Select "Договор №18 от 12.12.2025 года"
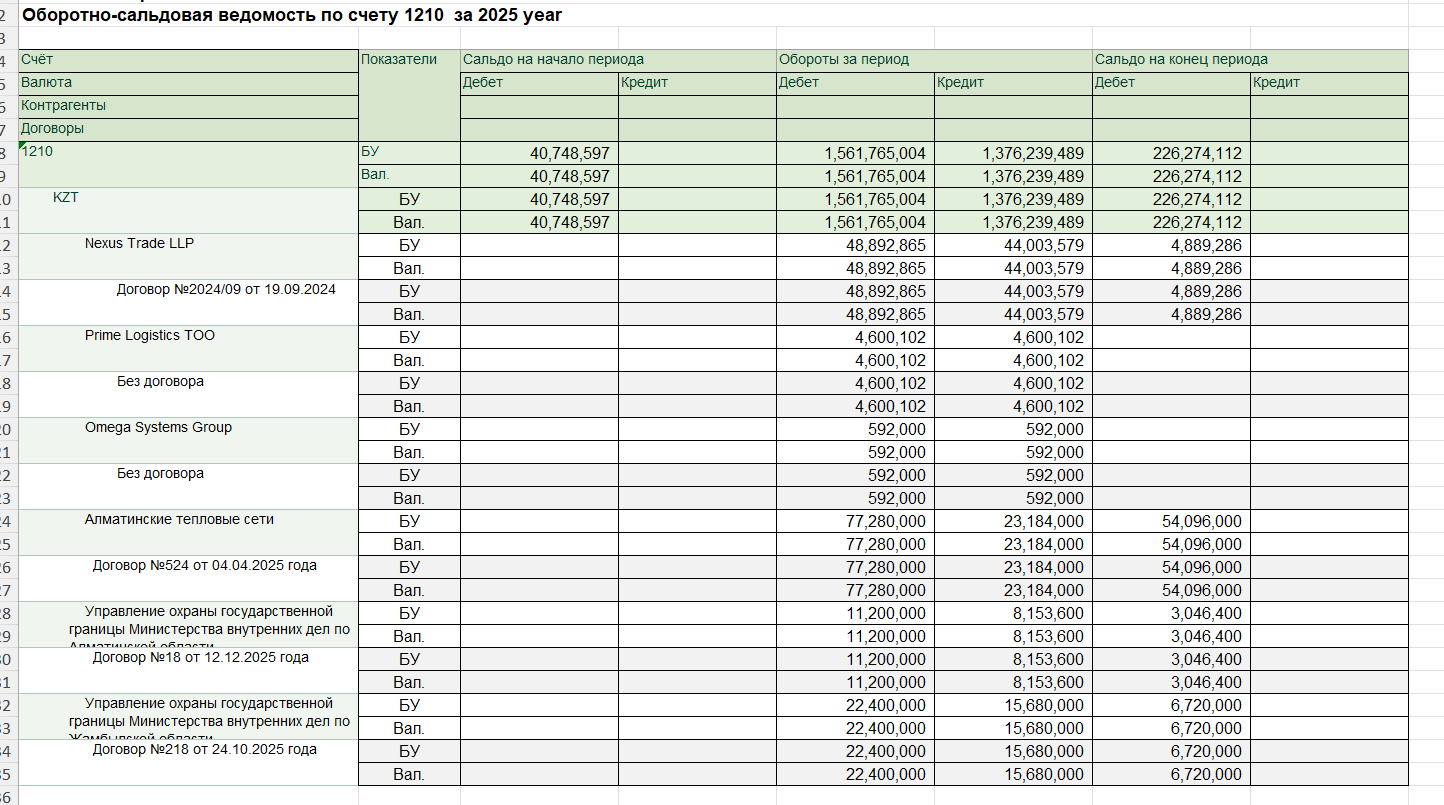This screenshot has height=805, width=1444. [x=189, y=670]
